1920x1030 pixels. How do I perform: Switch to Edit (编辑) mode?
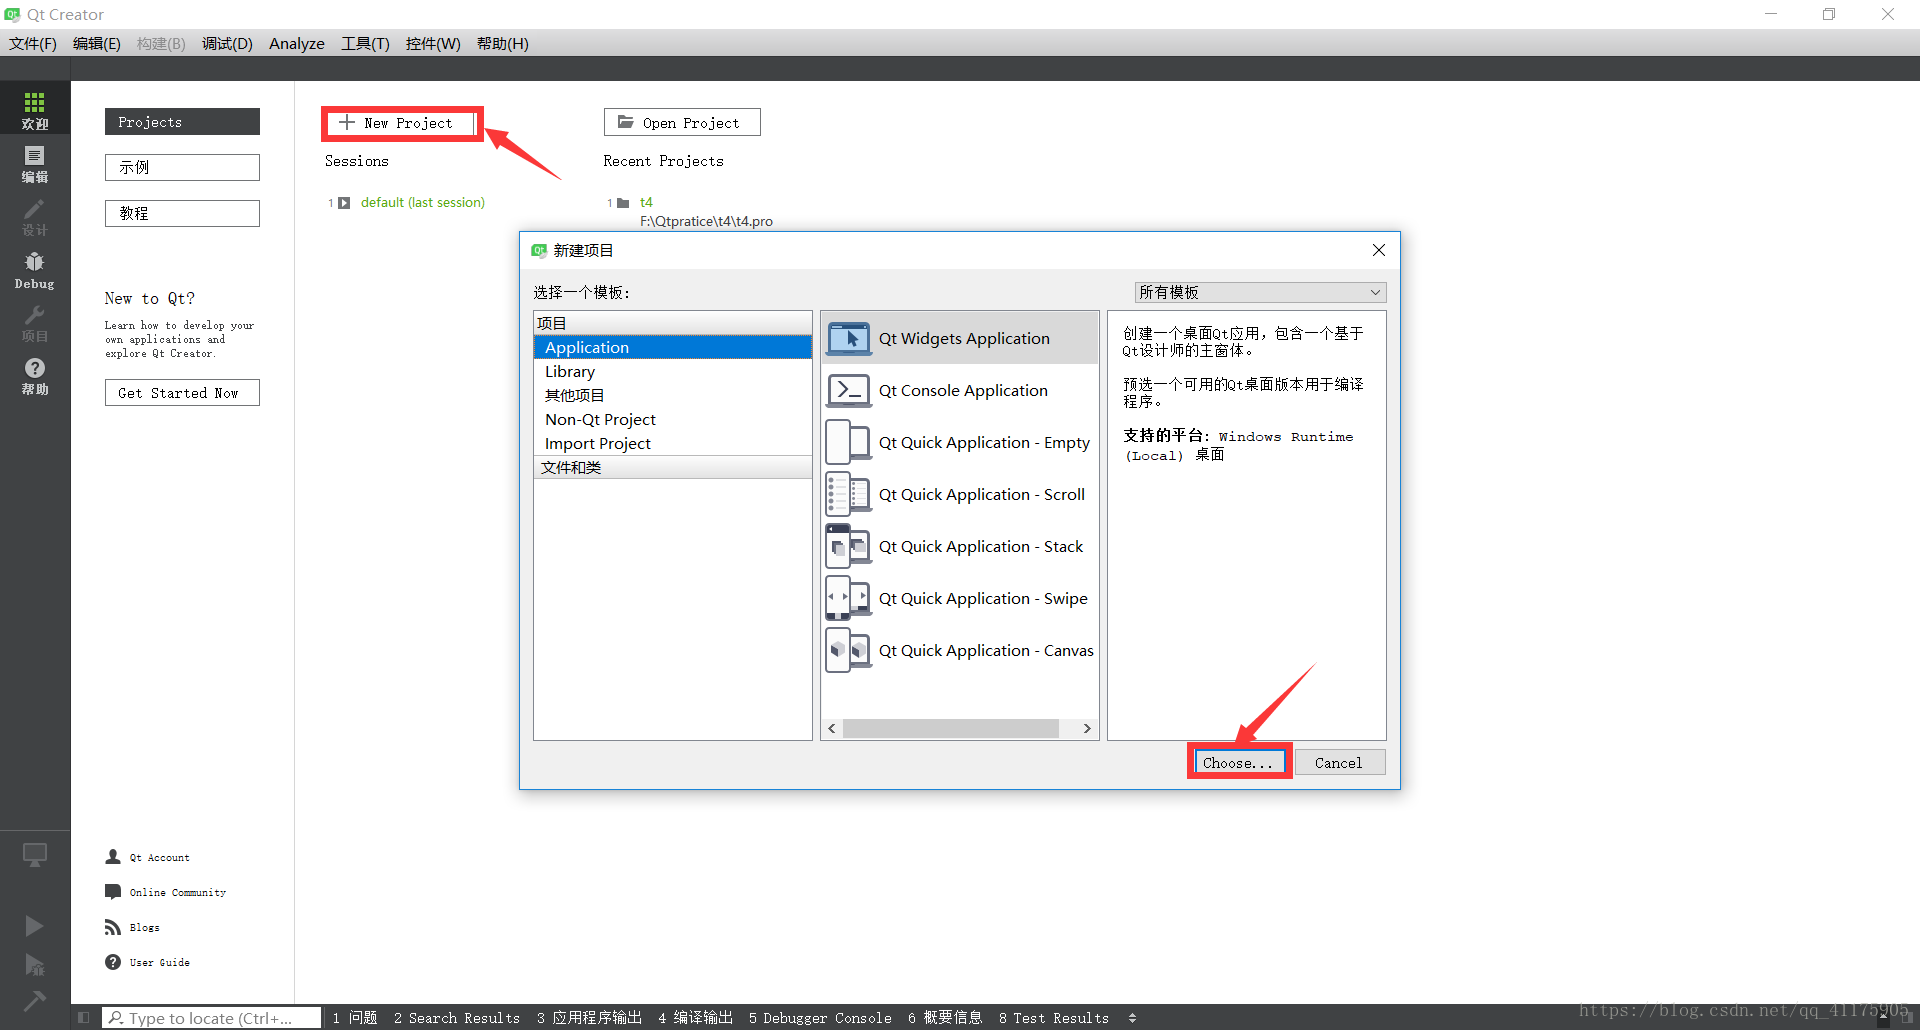(35, 163)
